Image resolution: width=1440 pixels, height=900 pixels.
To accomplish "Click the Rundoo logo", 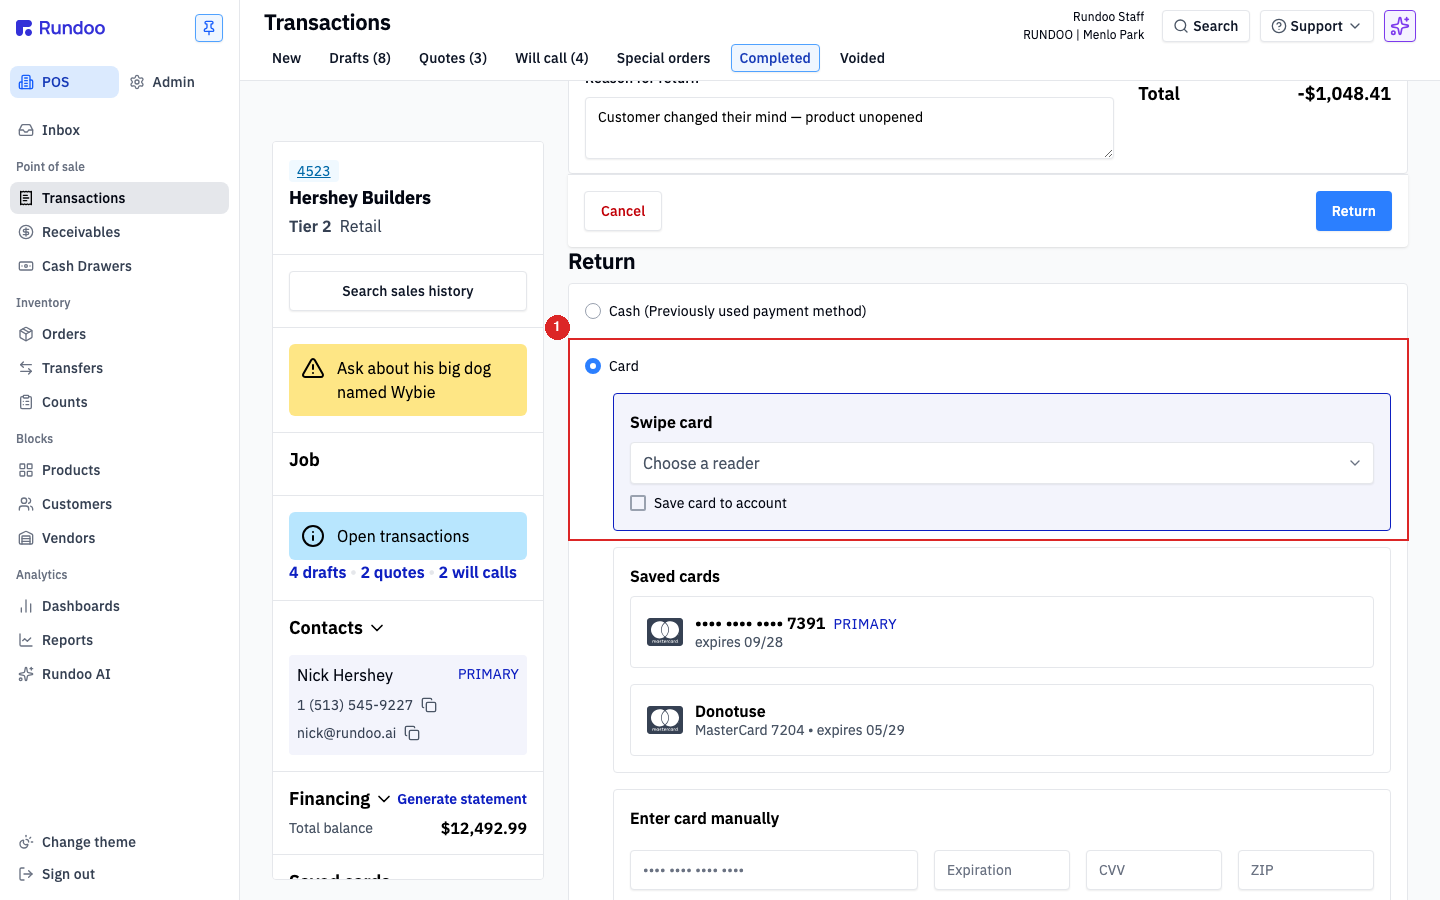I will tap(60, 28).
